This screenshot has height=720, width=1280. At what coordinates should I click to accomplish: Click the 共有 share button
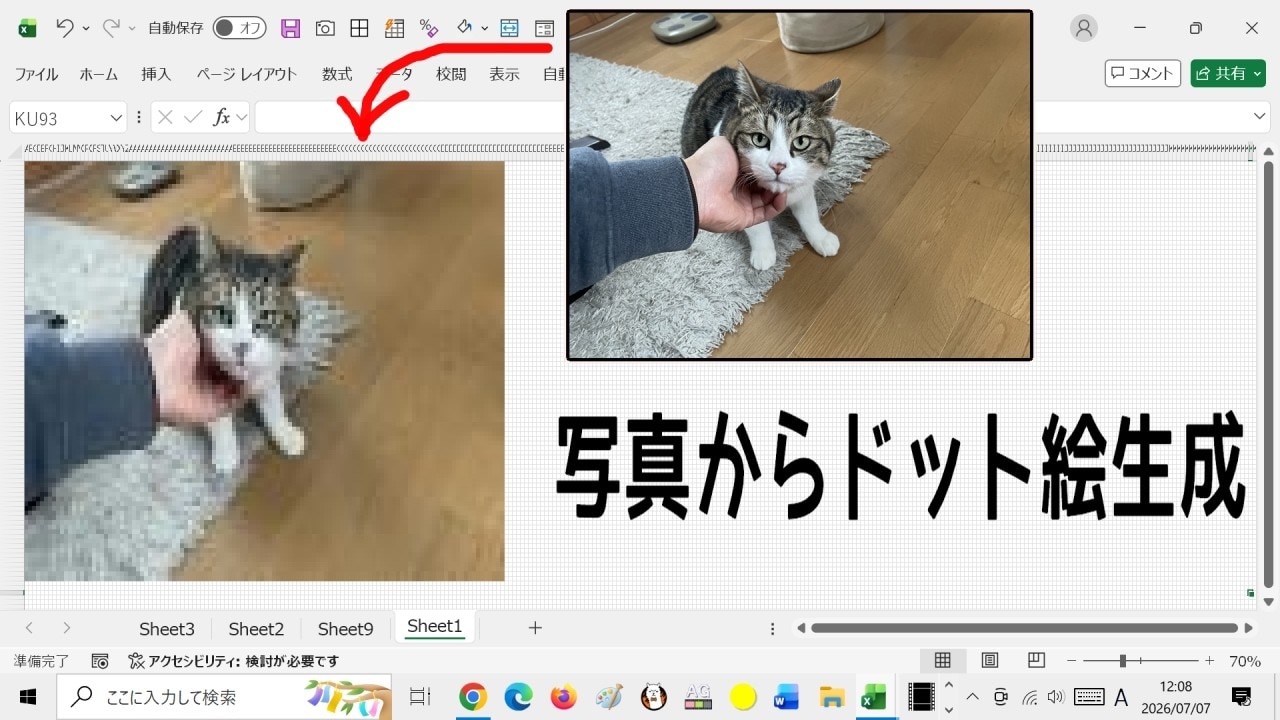[x=1228, y=73]
